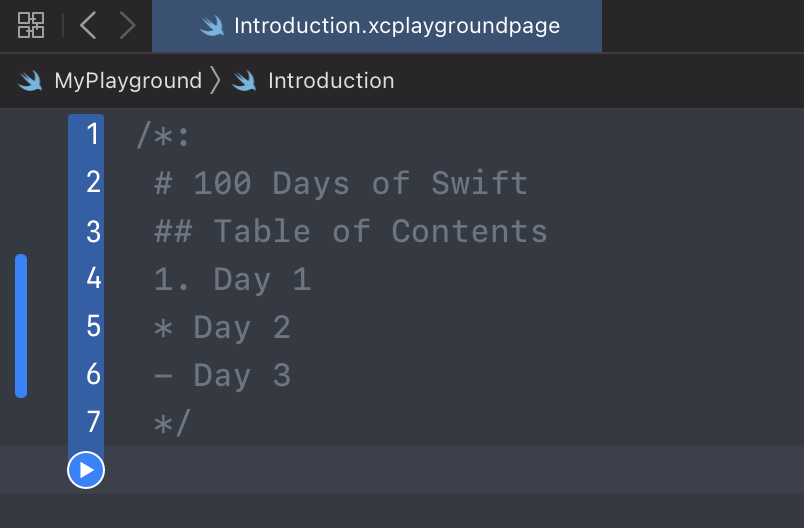Click the Introduction page Swift icon
This screenshot has height=528, width=804.
245,81
